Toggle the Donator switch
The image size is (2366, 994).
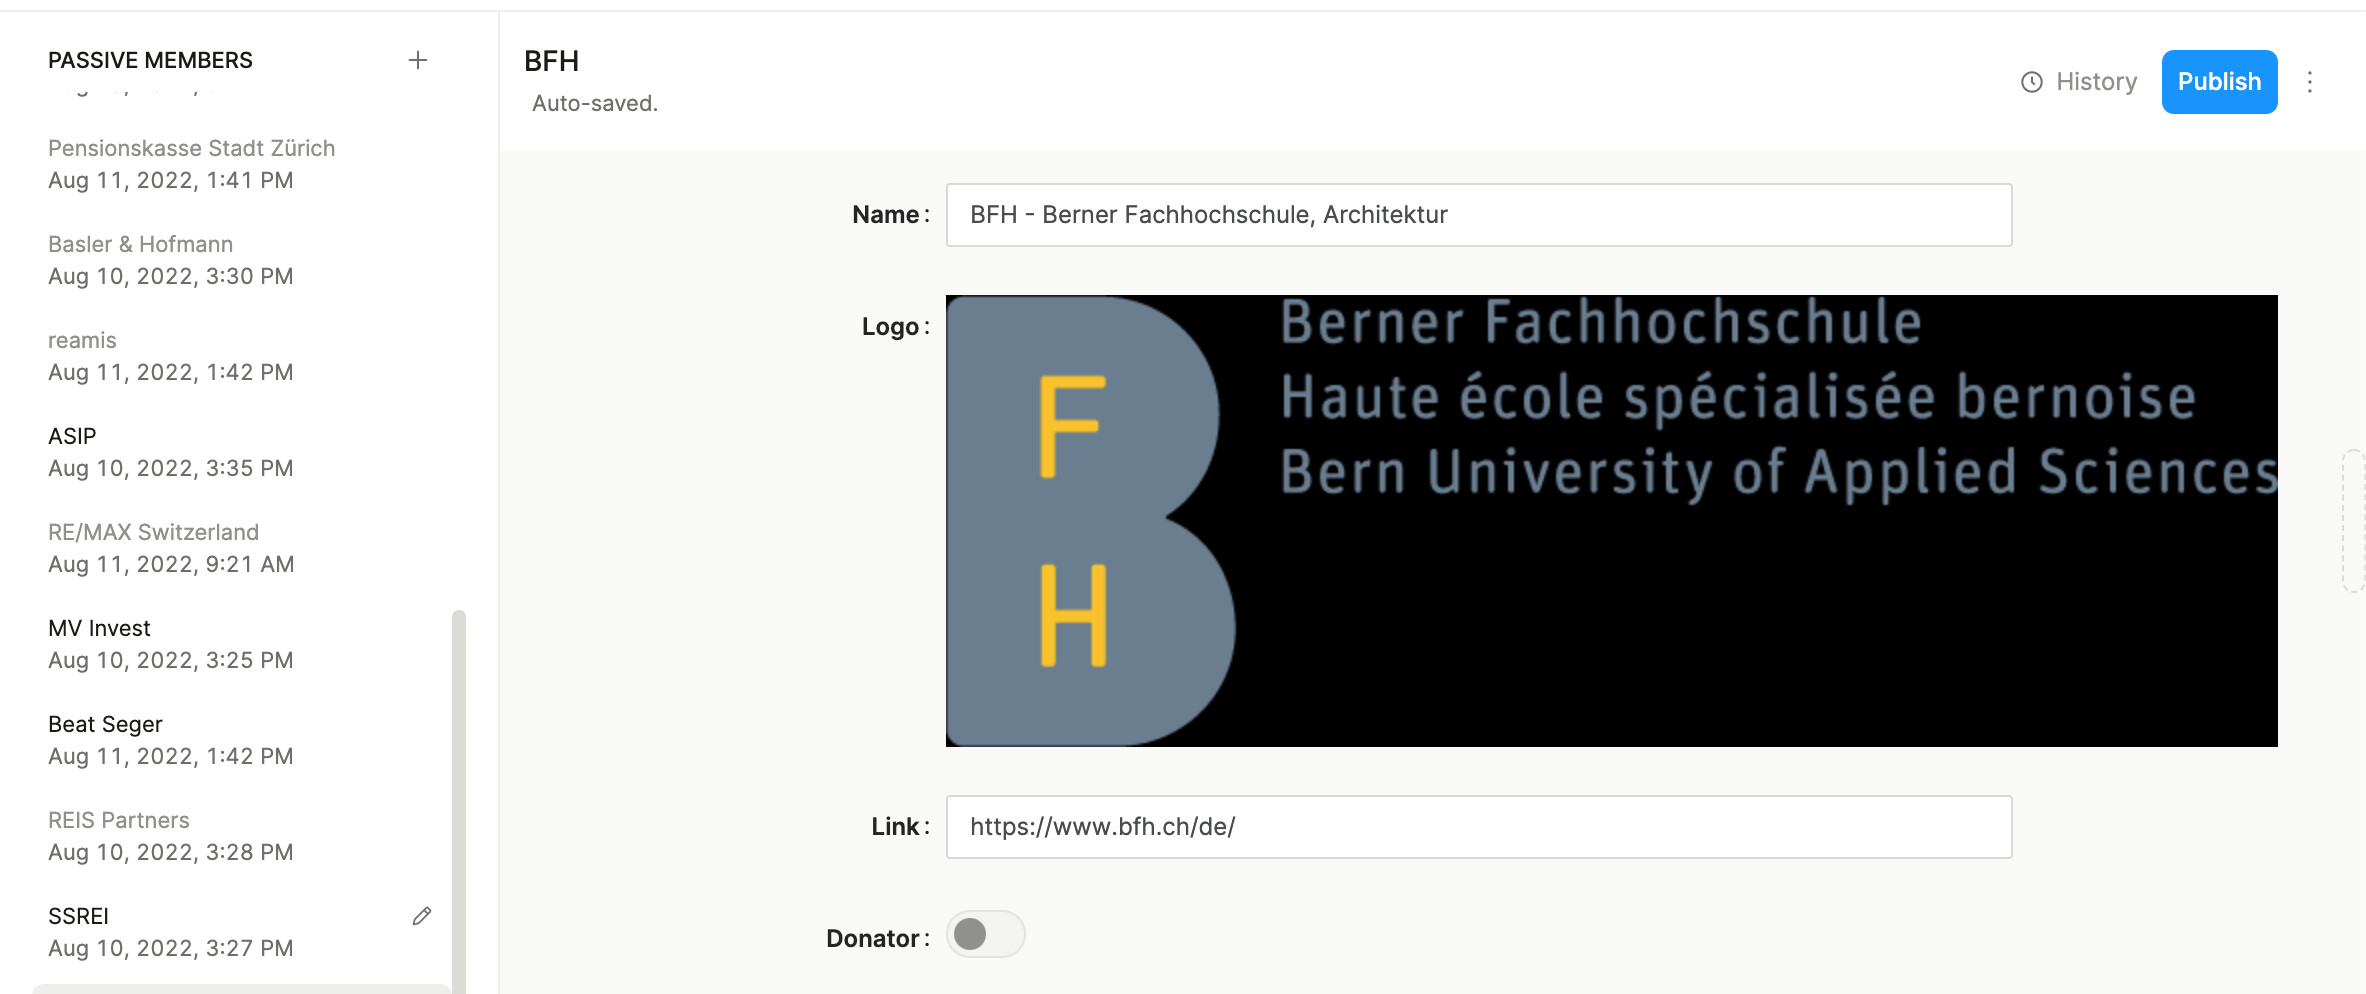(985, 934)
